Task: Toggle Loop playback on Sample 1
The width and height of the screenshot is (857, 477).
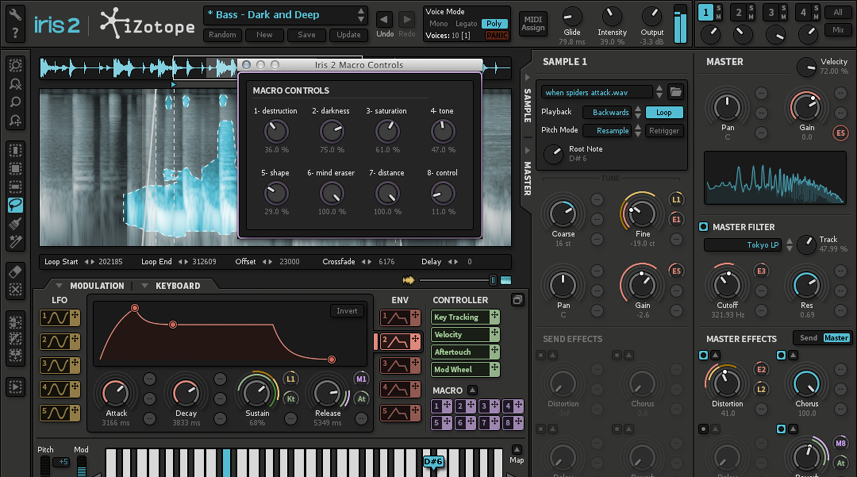Action: [664, 112]
